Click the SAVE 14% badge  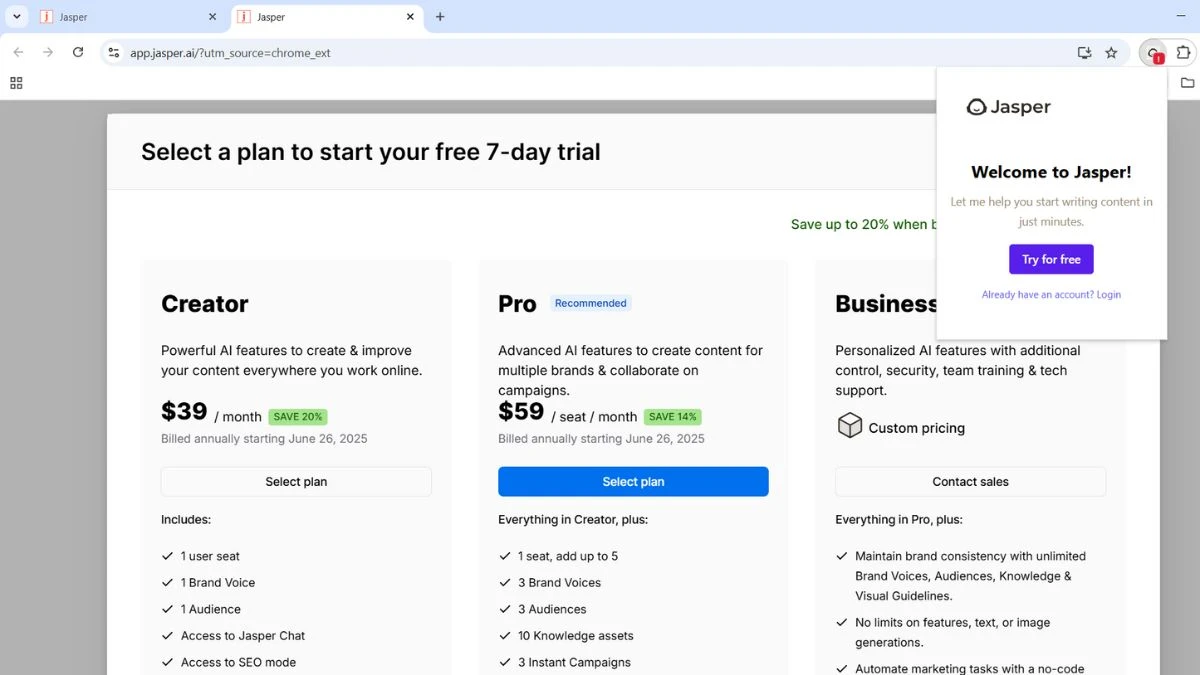click(674, 417)
